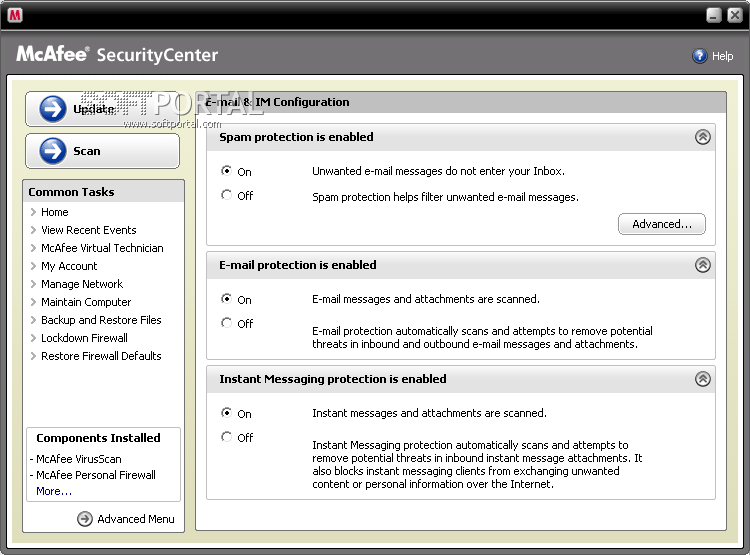Close the SecurityCenter window
Image resolution: width=750 pixels, height=555 pixels.
tap(735, 15)
